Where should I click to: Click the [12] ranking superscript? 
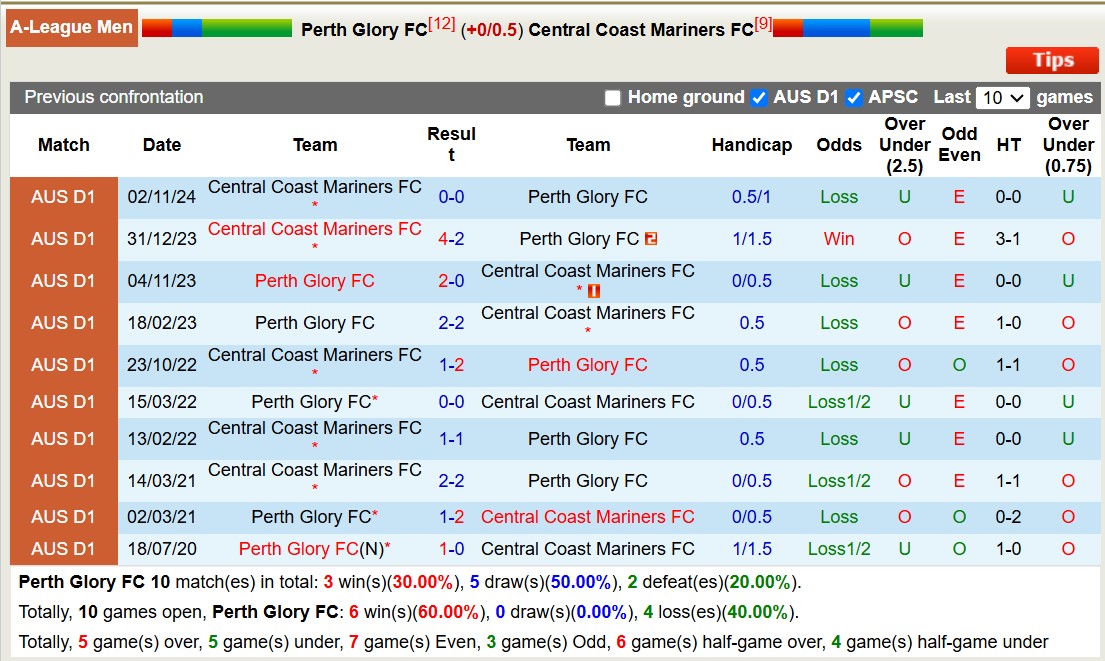click(x=442, y=22)
